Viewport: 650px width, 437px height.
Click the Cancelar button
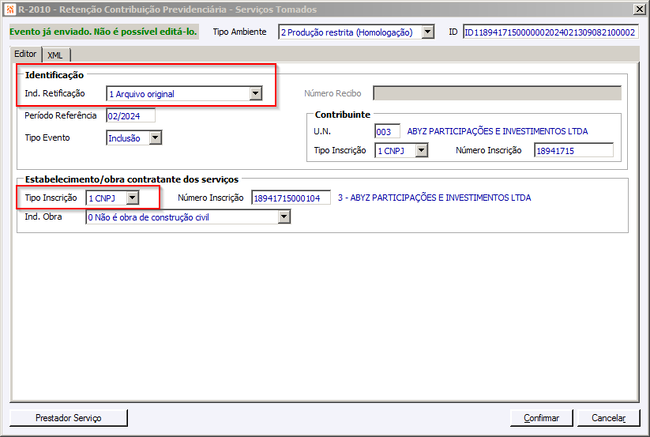pos(609,418)
